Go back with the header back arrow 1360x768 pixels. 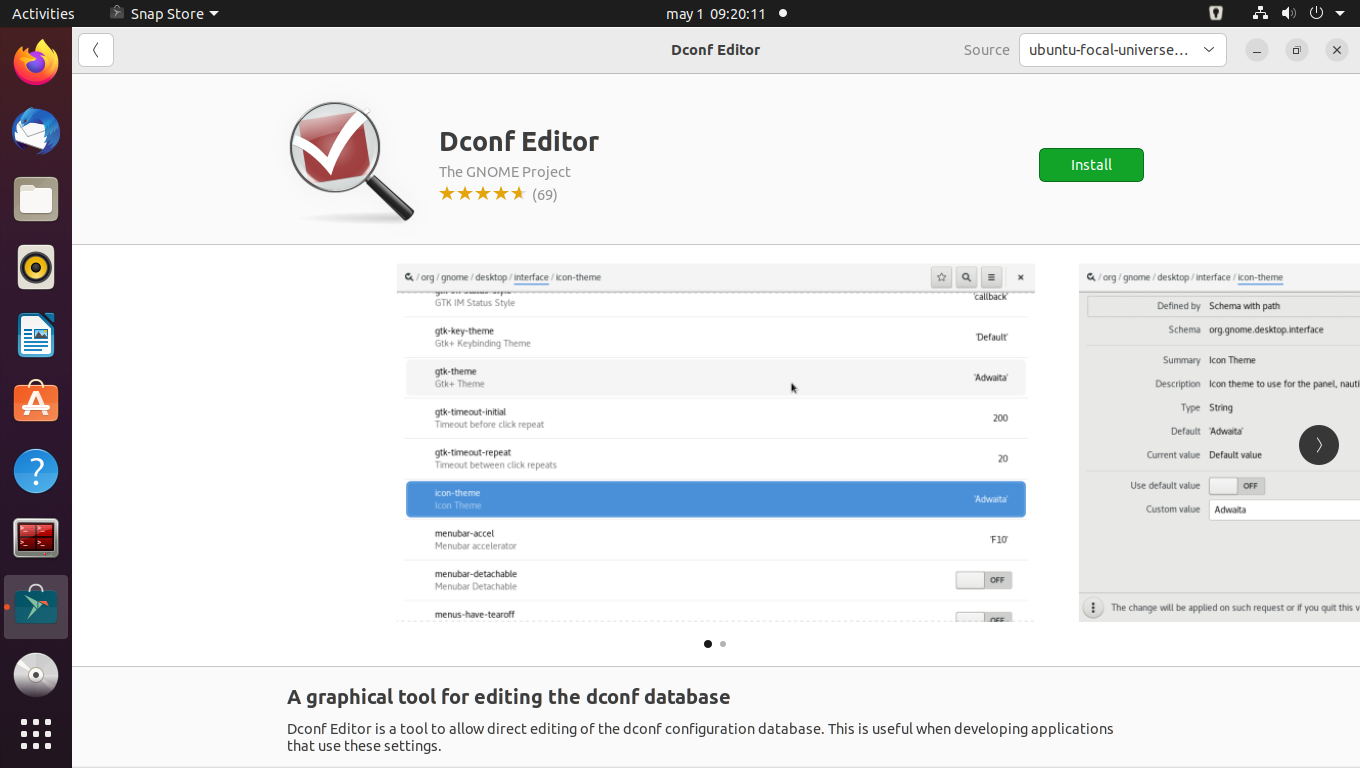click(96, 50)
